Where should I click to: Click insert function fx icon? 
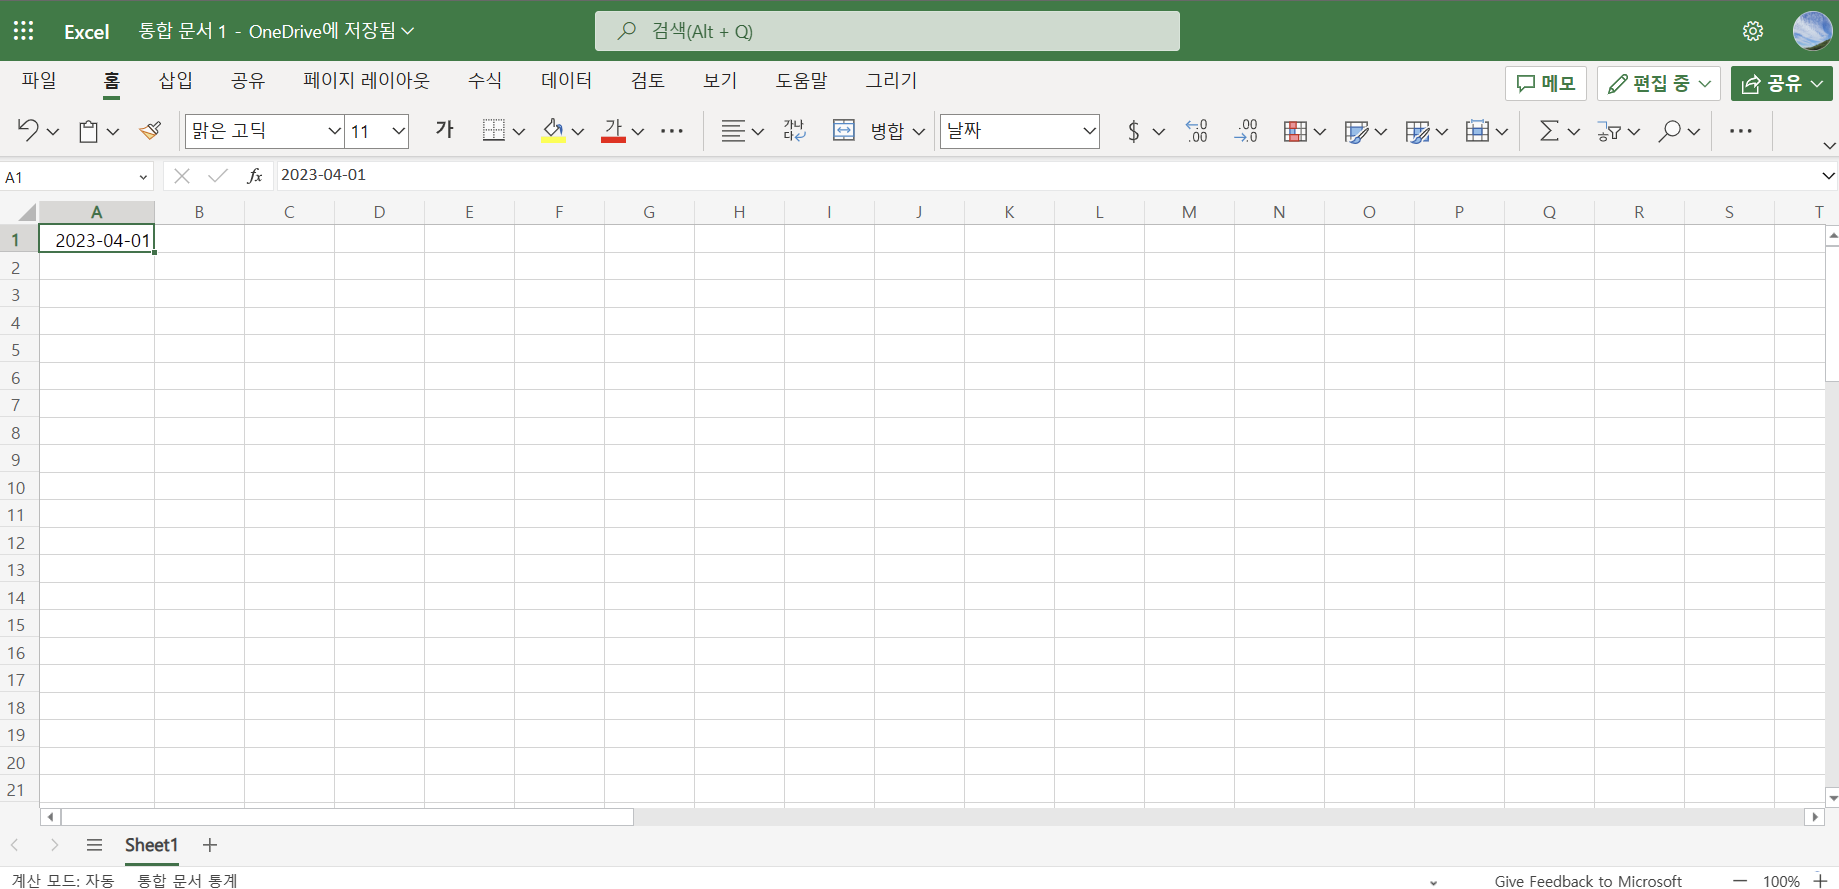(255, 176)
